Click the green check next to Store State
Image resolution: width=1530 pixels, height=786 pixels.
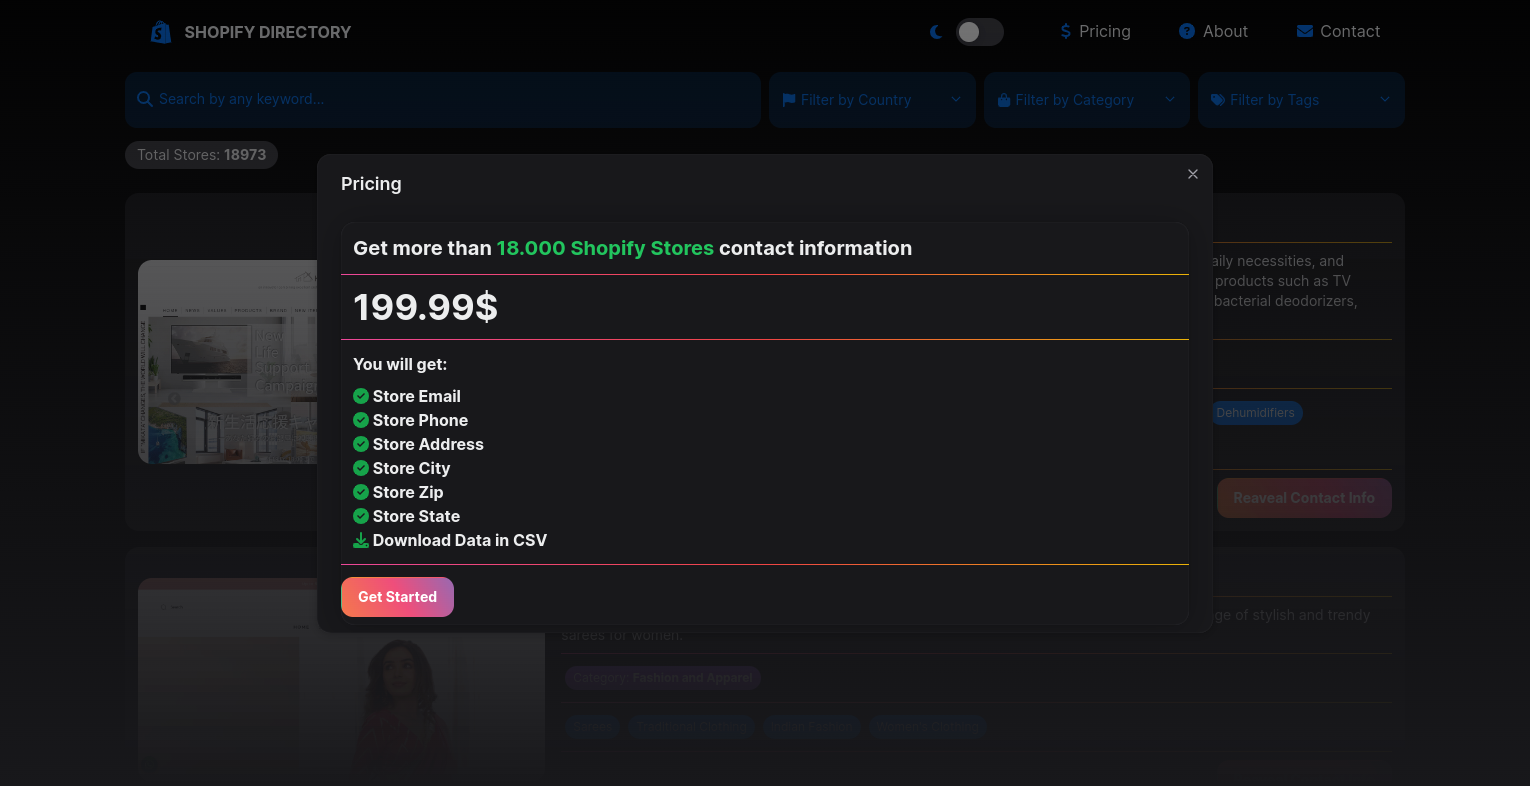(x=361, y=516)
